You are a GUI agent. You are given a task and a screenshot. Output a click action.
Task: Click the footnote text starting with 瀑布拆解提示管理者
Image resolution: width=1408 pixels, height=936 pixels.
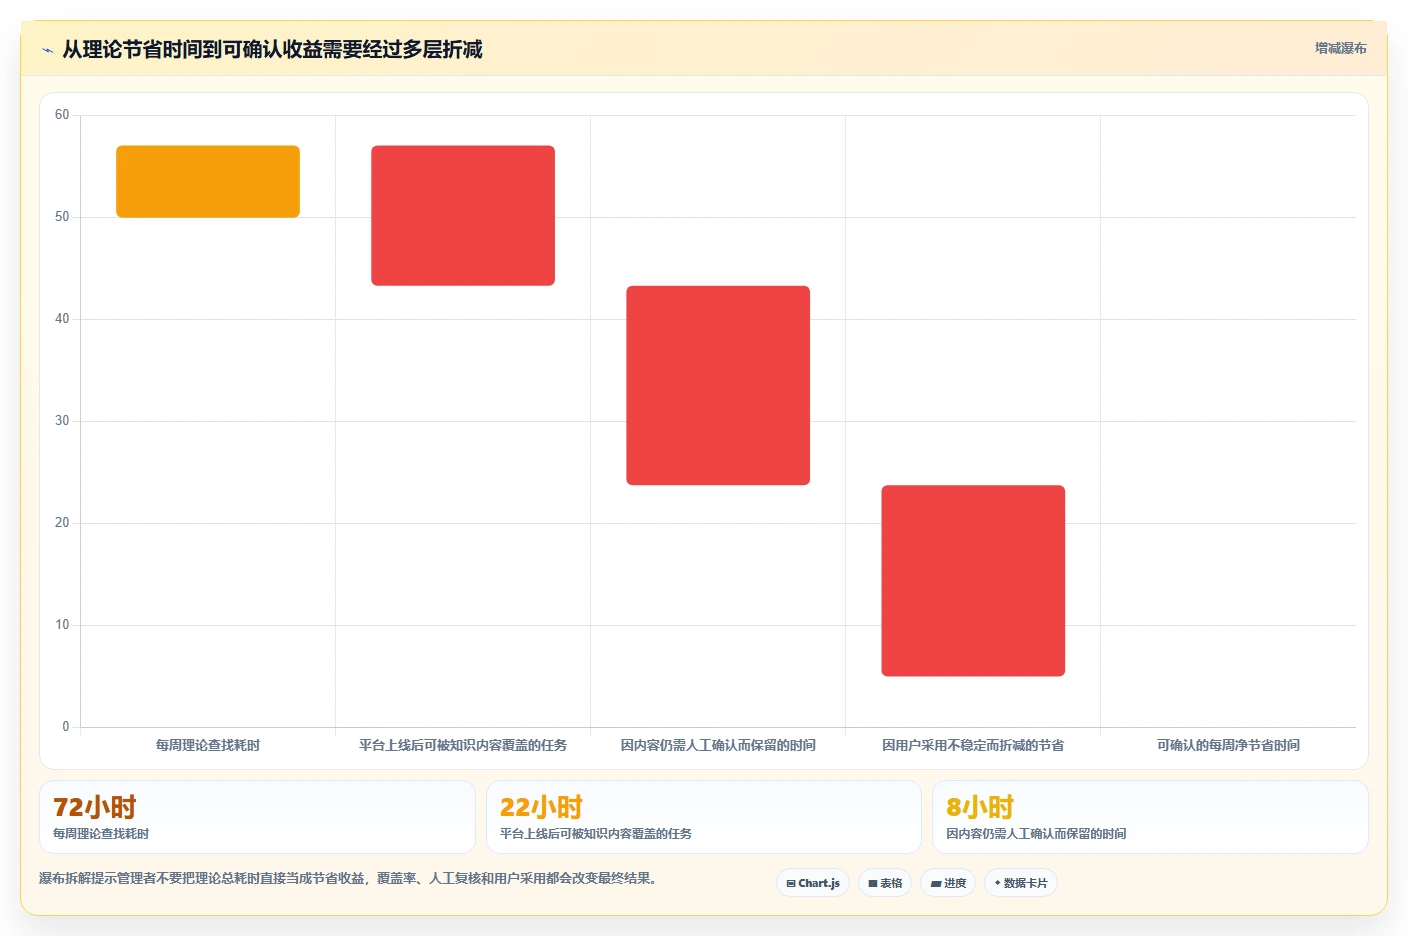click(x=350, y=879)
